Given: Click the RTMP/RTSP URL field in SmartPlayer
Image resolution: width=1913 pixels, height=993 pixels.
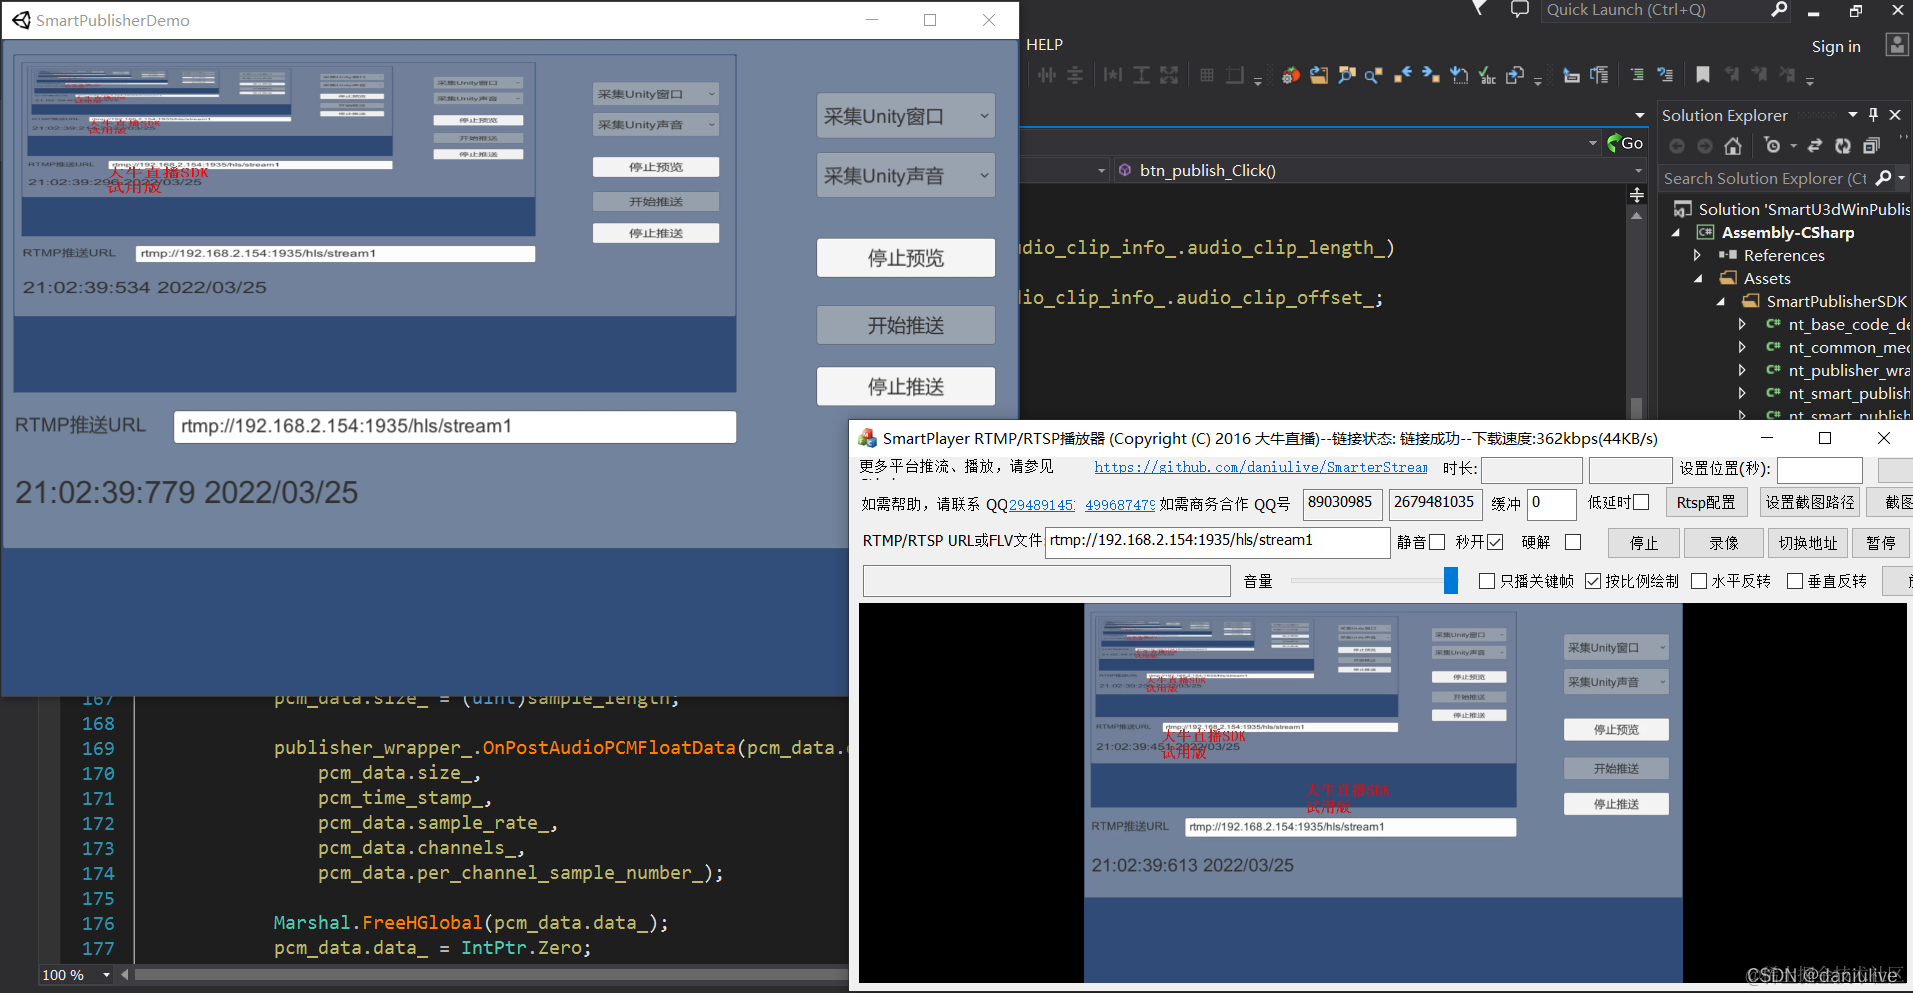Looking at the screenshot, I should point(1217,541).
